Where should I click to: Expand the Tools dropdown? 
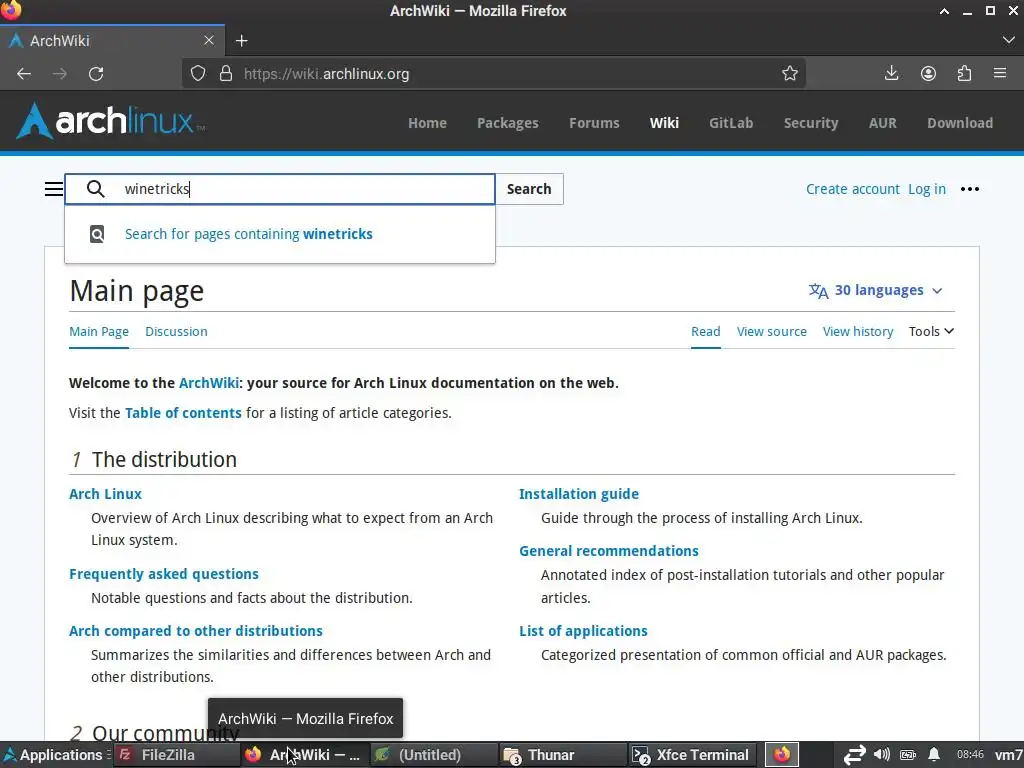point(931,332)
